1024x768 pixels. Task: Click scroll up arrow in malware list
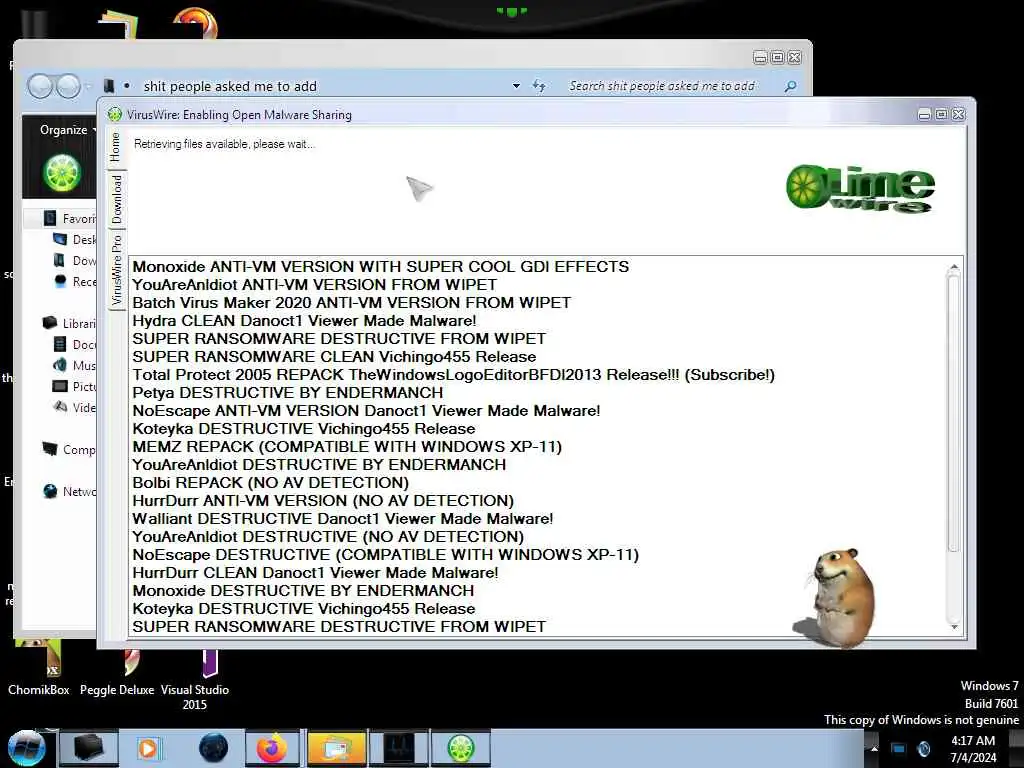tap(954, 268)
